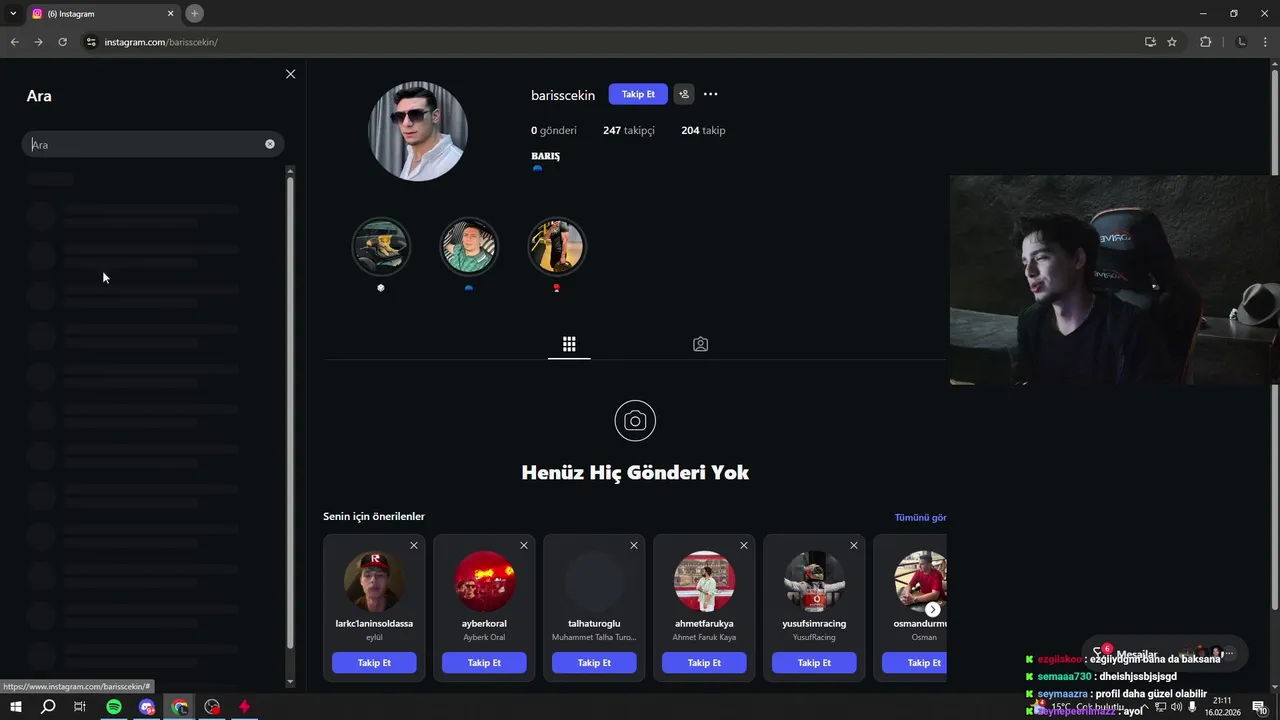This screenshot has height=720, width=1280.
Task: Open Chrome extensions puzzle icon
Action: 1205,42
